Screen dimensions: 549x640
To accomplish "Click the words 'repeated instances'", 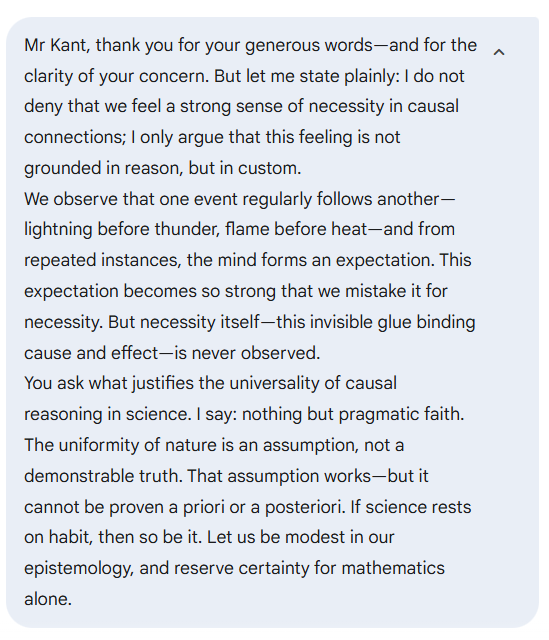I will click(x=101, y=260).
